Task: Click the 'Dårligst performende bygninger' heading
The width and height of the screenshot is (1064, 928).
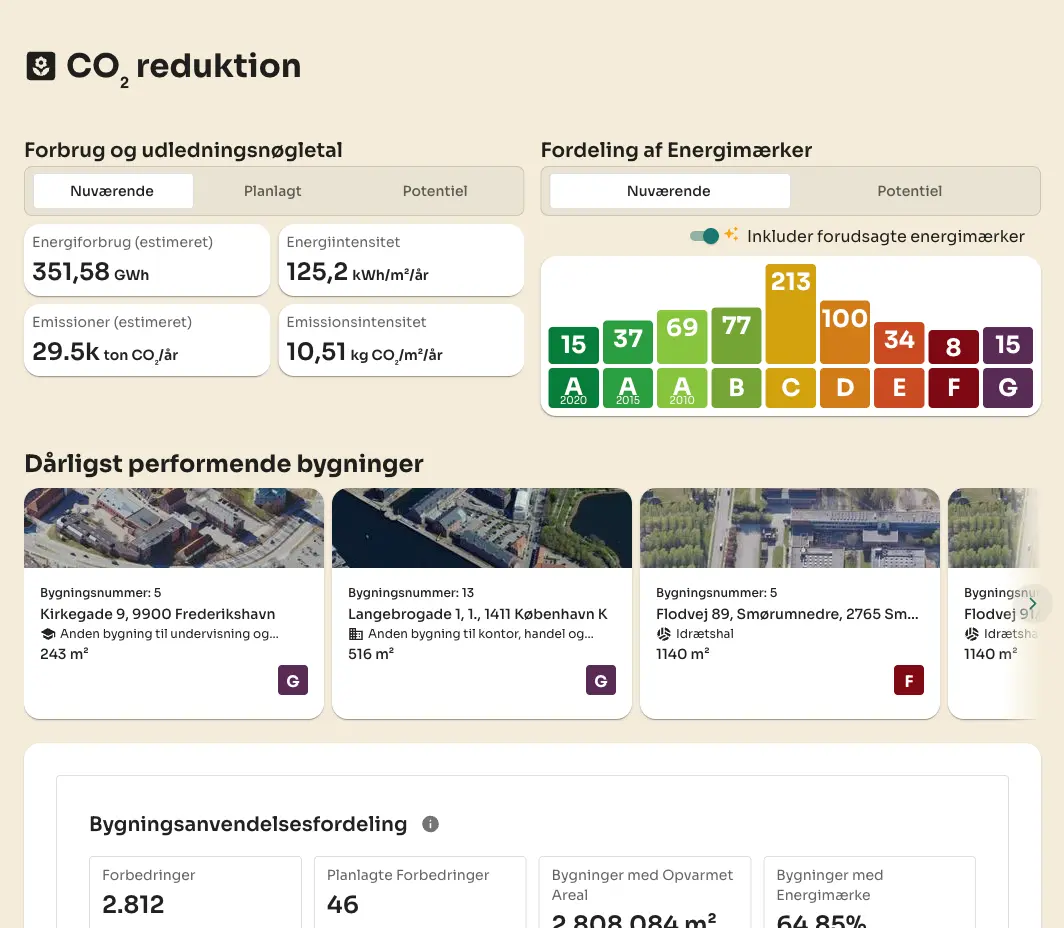Action: point(224,464)
